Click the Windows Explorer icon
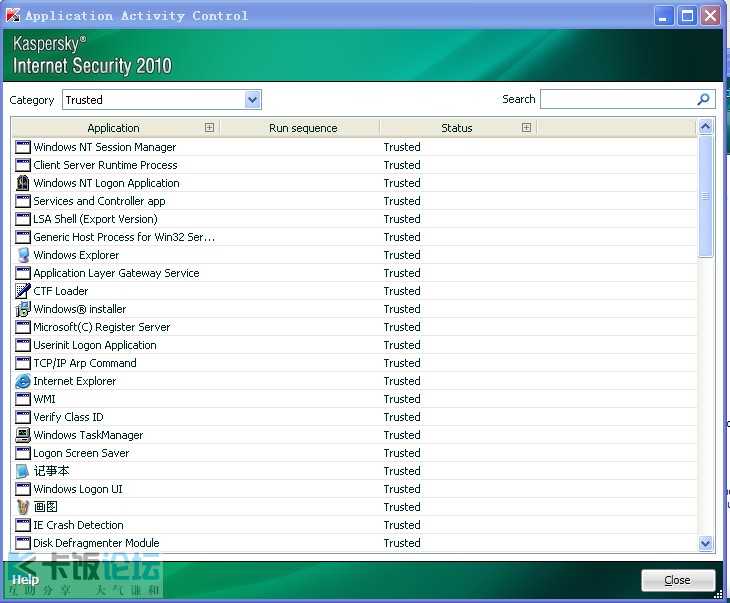This screenshot has width=730, height=603. (23, 255)
